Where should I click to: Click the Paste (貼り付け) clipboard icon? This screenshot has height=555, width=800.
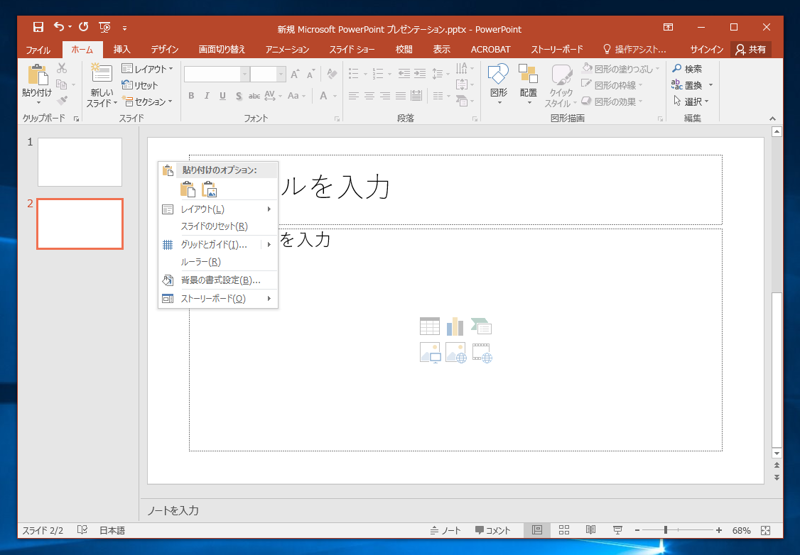click(37, 76)
